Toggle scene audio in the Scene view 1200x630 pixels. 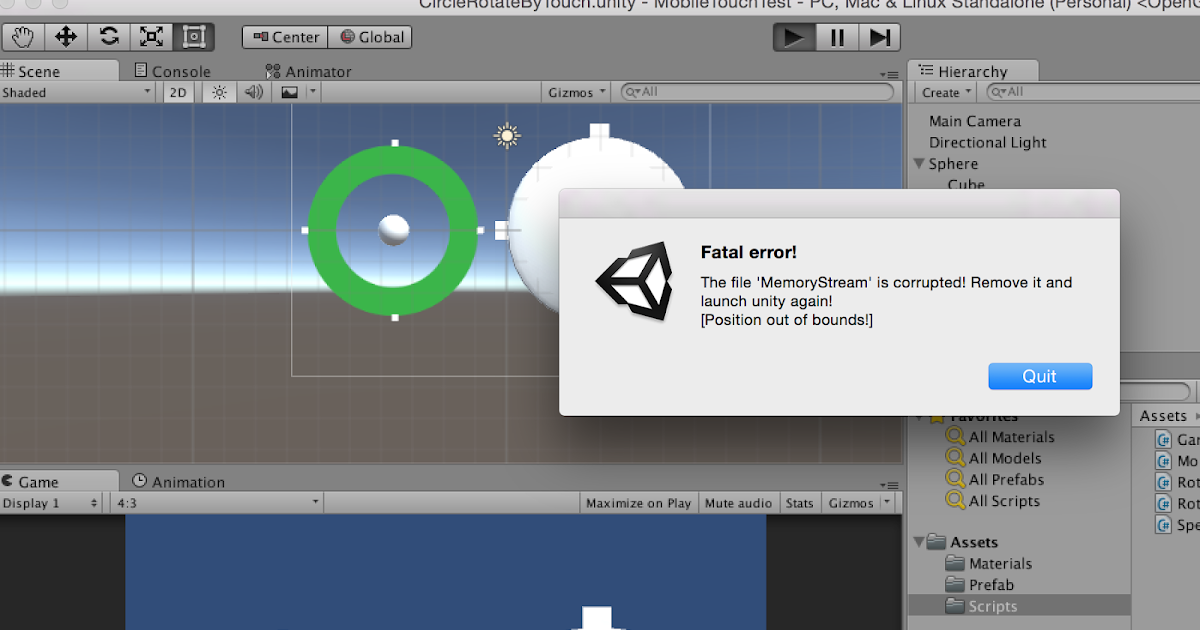pyautogui.click(x=252, y=91)
